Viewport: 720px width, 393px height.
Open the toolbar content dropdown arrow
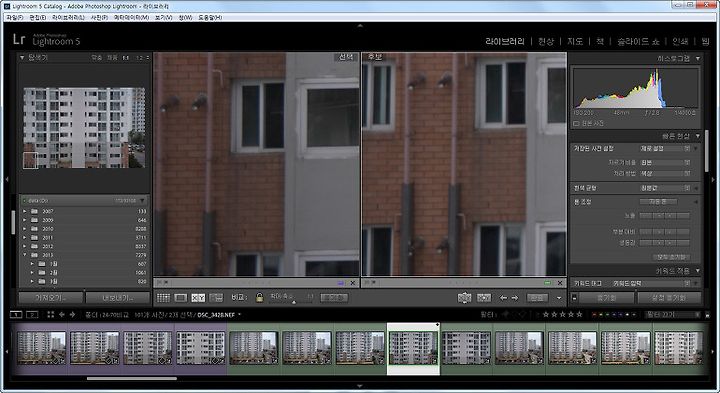[x=559, y=298]
